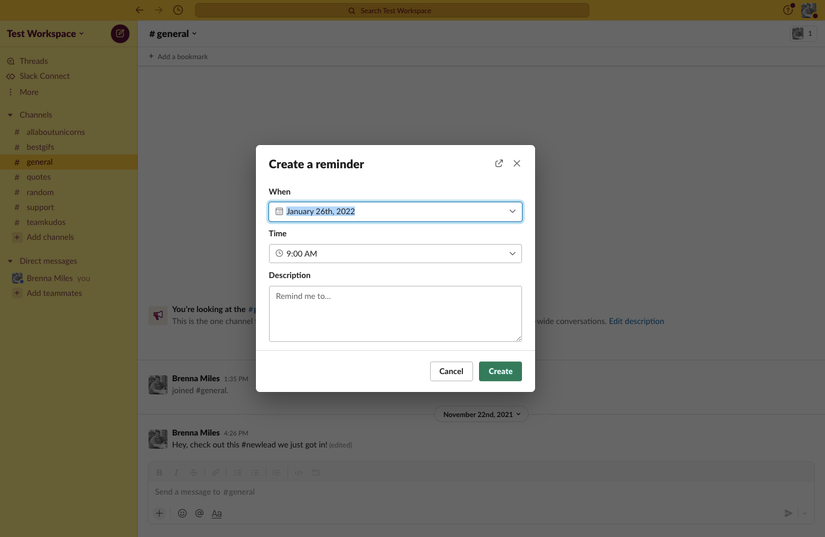825x537 pixels.
Task: Open direct message with Brenna Miles
Action: click(49, 278)
